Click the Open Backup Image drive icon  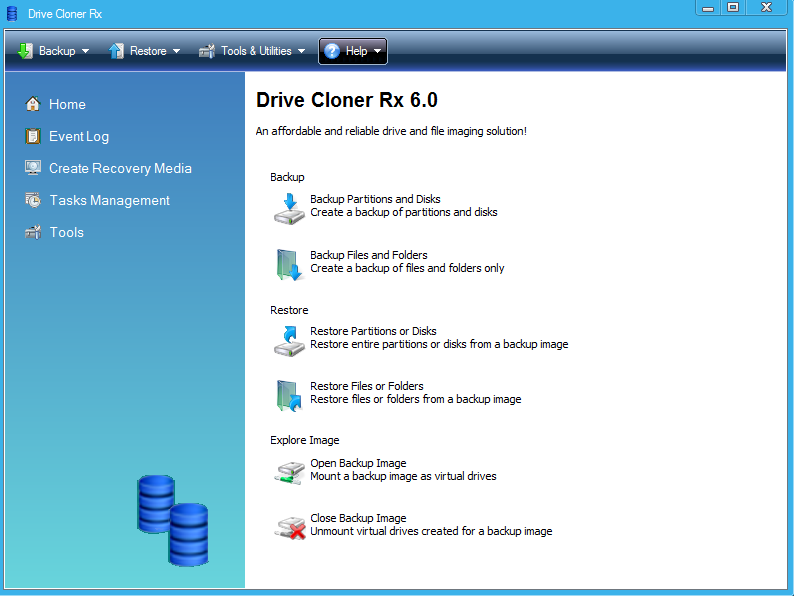tap(288, 472)
